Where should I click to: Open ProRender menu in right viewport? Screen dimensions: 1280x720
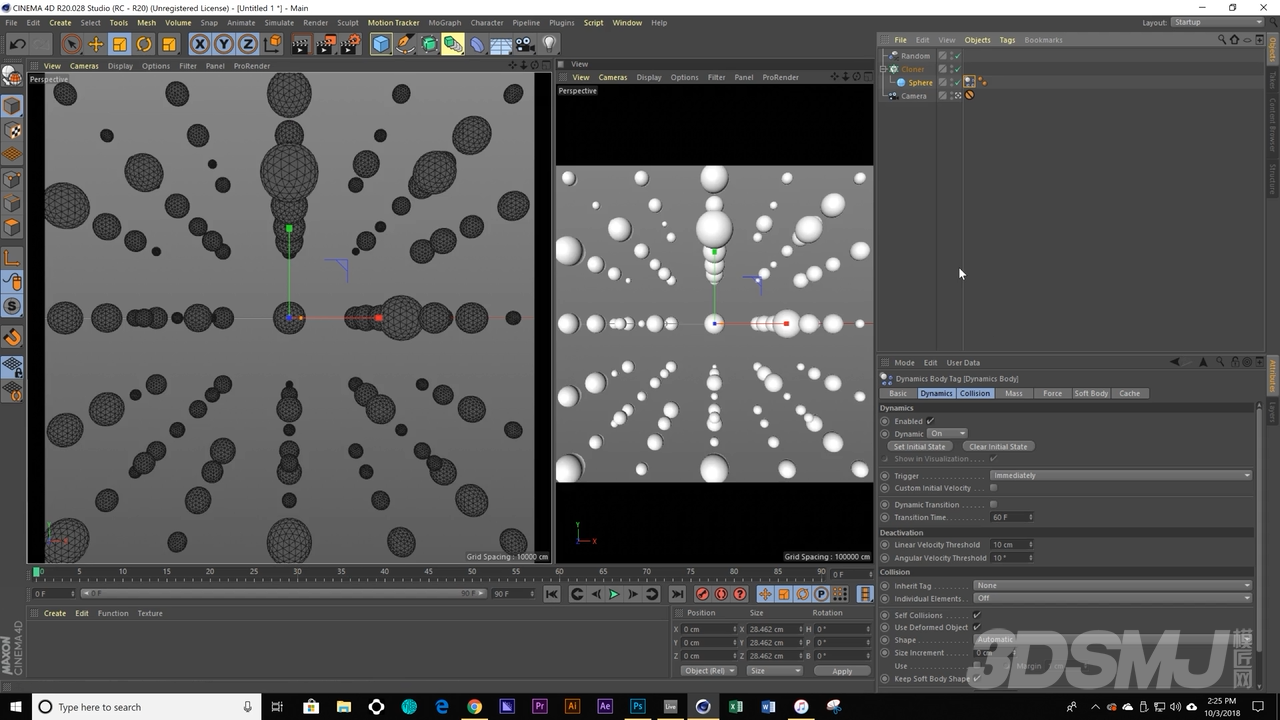(780, 77)
